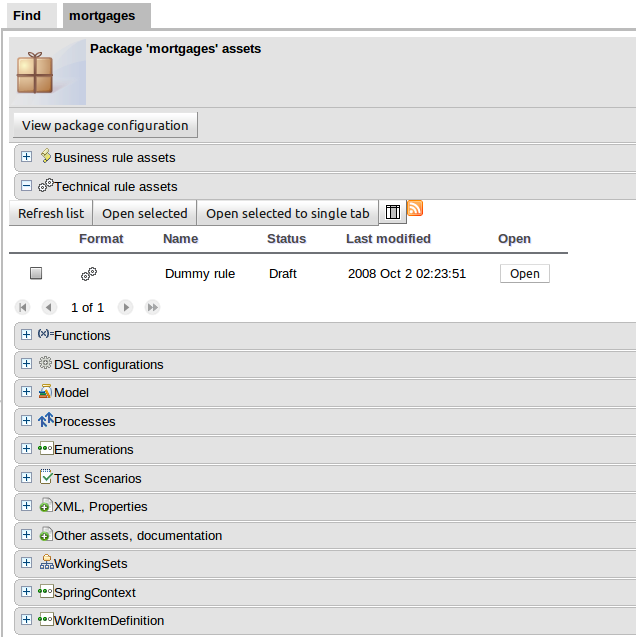Viewport: 636px width, 637px height.
Task: Click the mortgages package box icon
Action: point(35,74)
